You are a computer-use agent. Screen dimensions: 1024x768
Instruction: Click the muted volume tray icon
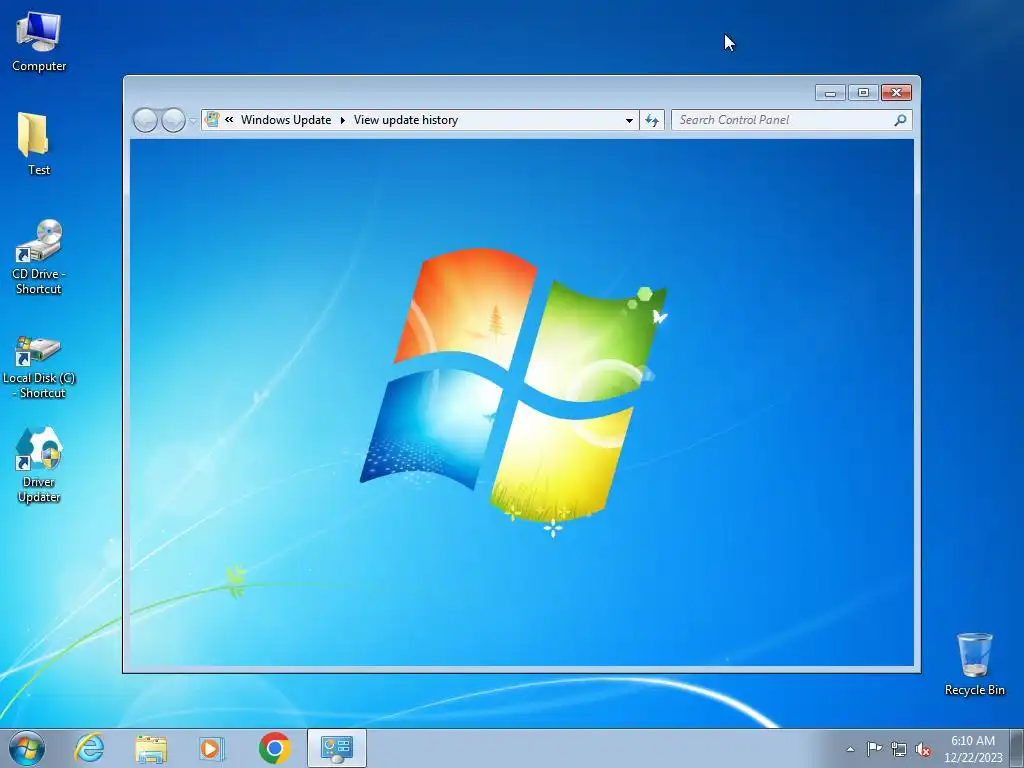click(923, 749)
